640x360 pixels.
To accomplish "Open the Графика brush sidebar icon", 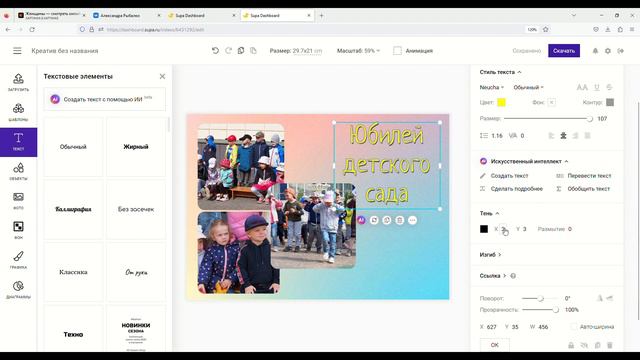I will tap(18, 260).
